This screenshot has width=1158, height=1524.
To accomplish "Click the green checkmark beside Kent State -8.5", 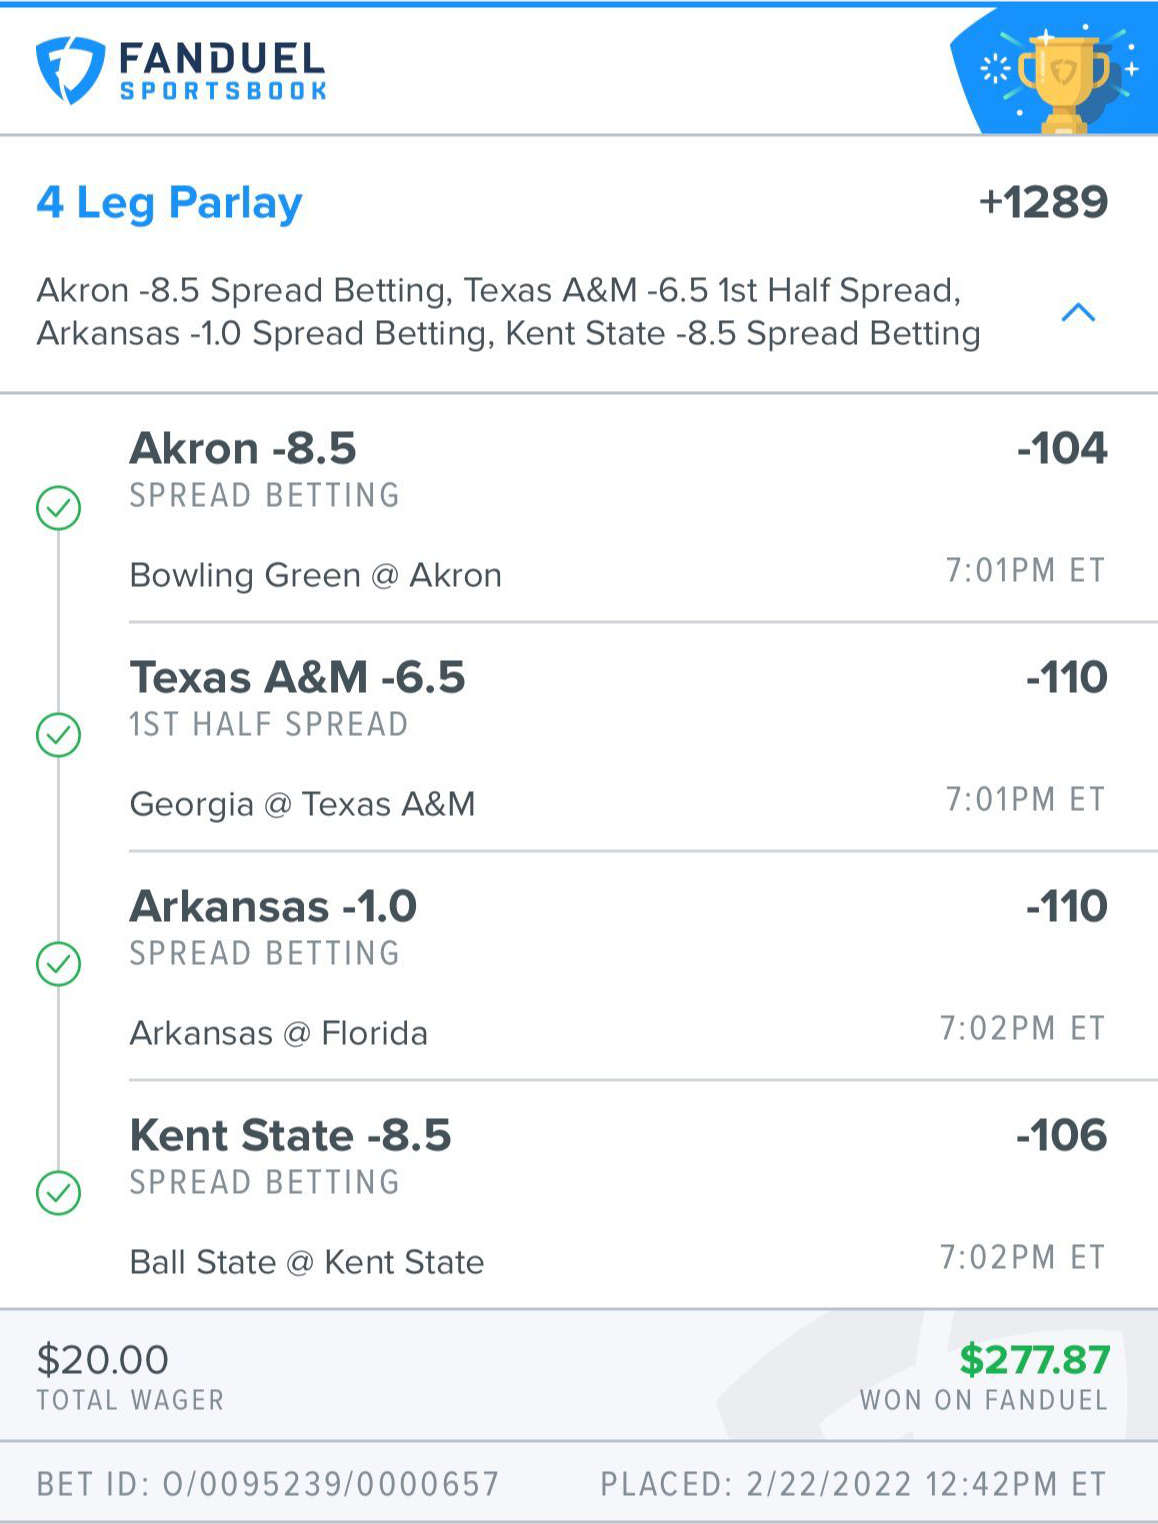I will click(59, 1193).
